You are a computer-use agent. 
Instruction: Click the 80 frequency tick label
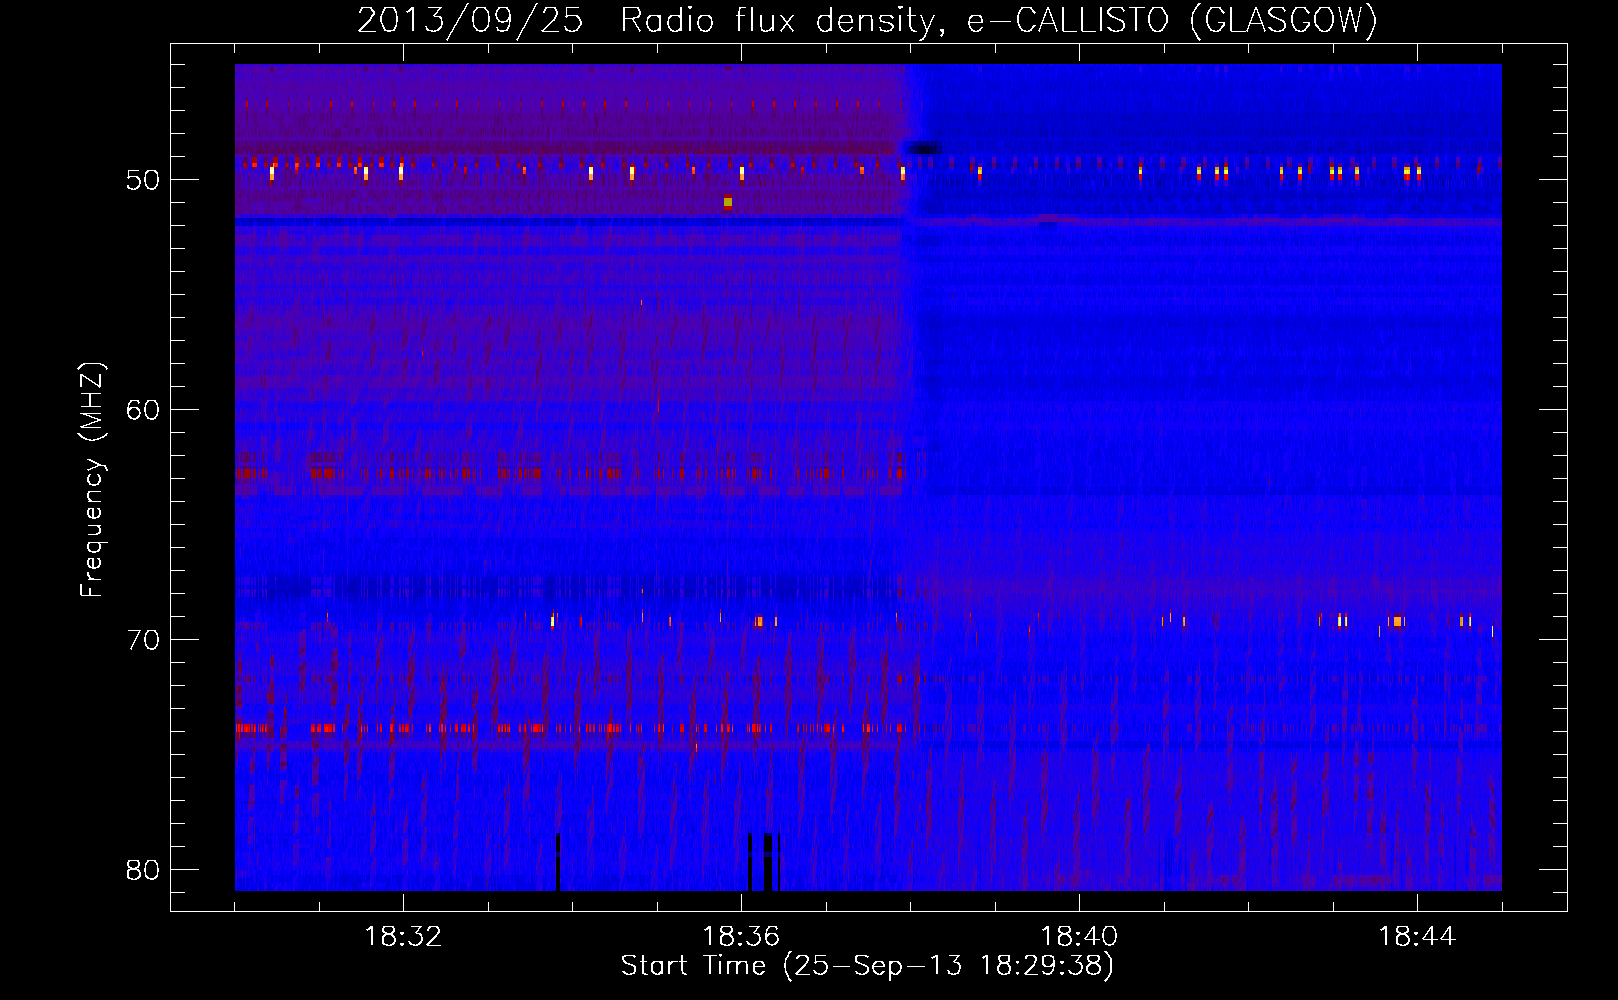coord(143,870)
